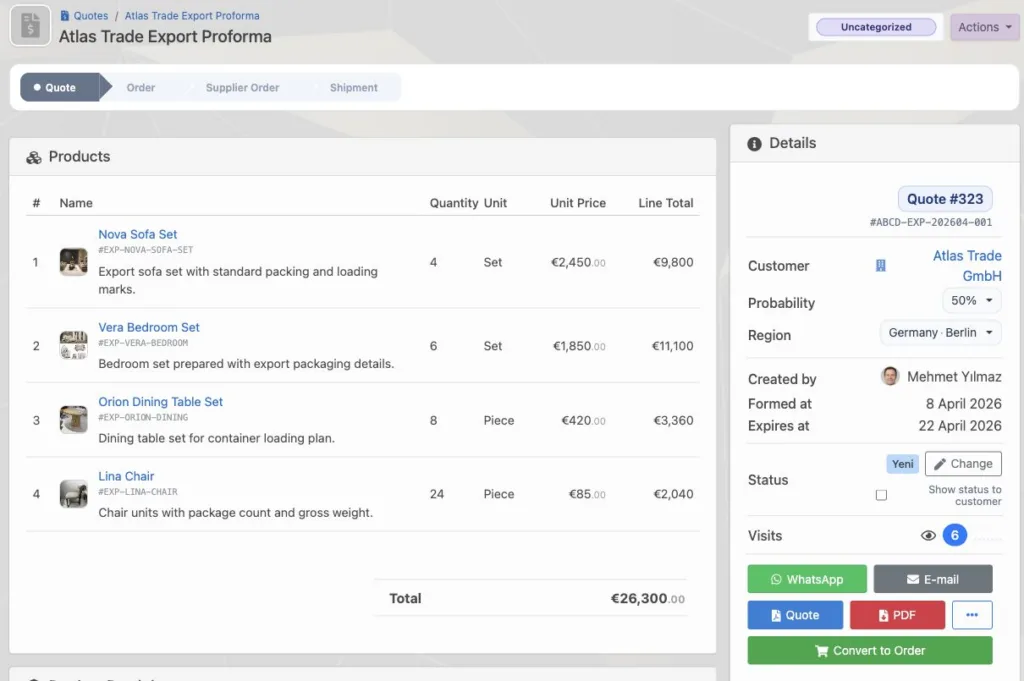Send the quote via the E-mail button
This screenshot has height=681, width=1024.
tap(933, 579)
